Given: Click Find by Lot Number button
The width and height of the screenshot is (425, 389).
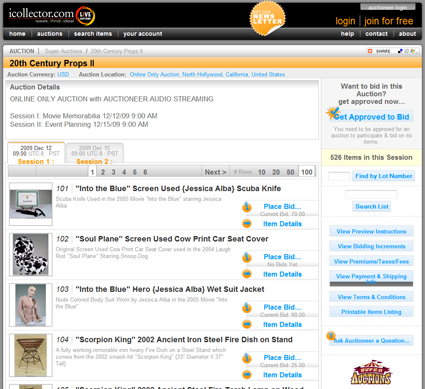Looking at the screenshot, I should pos(384,176).
